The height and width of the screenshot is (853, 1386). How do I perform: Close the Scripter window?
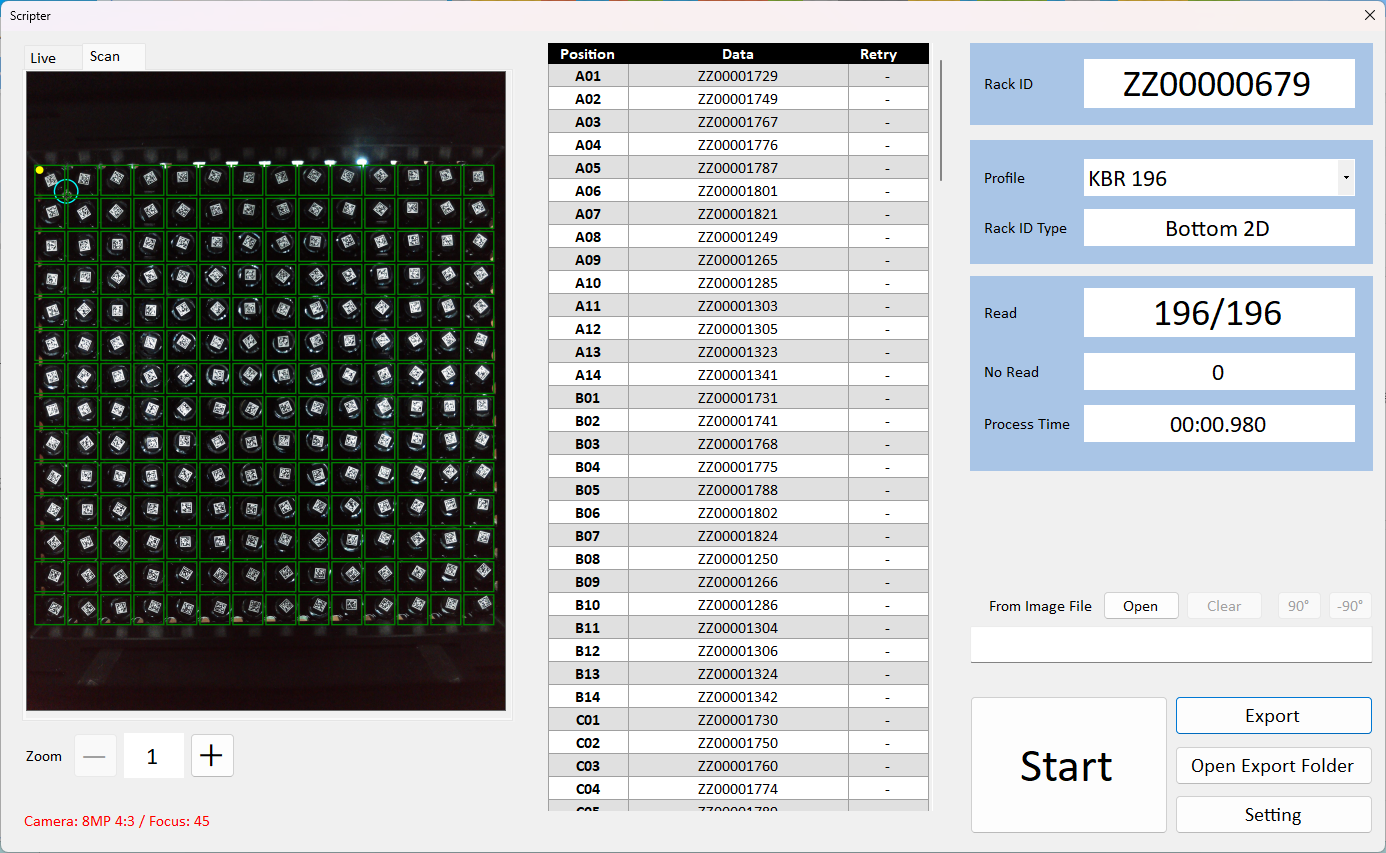1369,15
